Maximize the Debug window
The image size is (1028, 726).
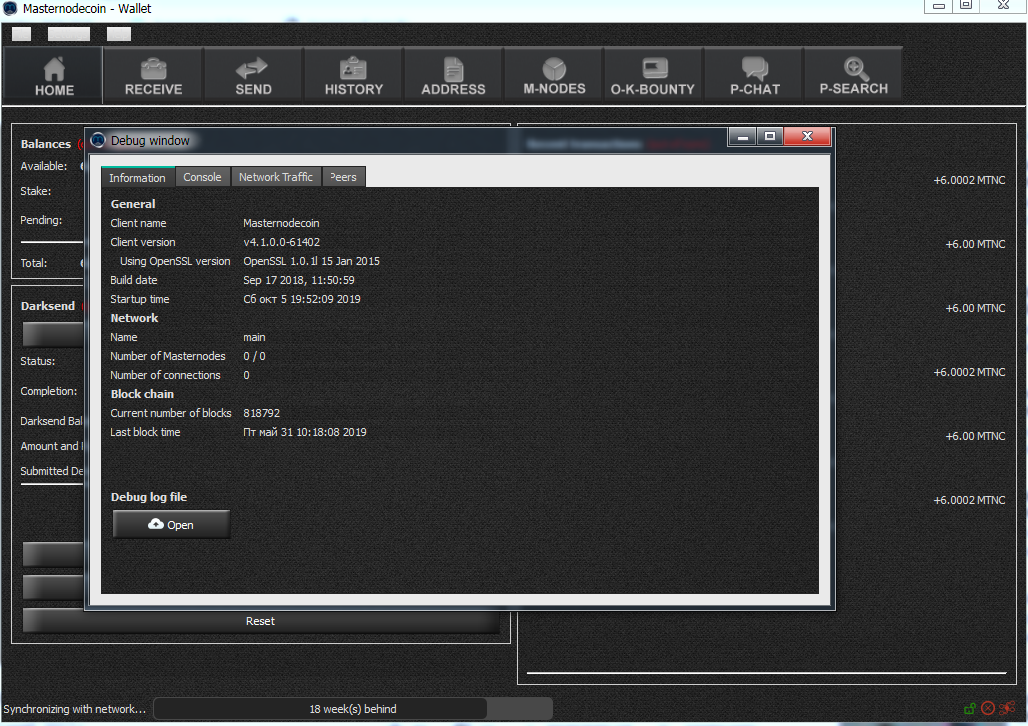pos(770,136)
